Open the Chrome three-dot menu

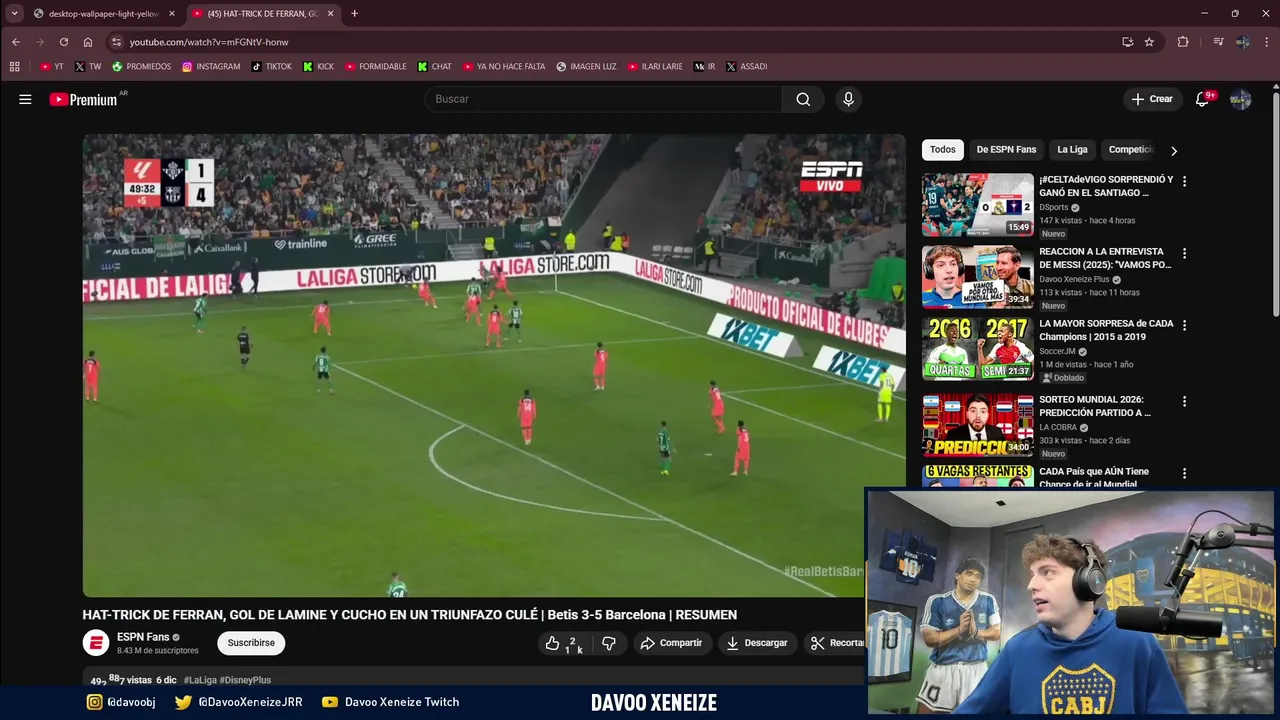(1267, 42)
